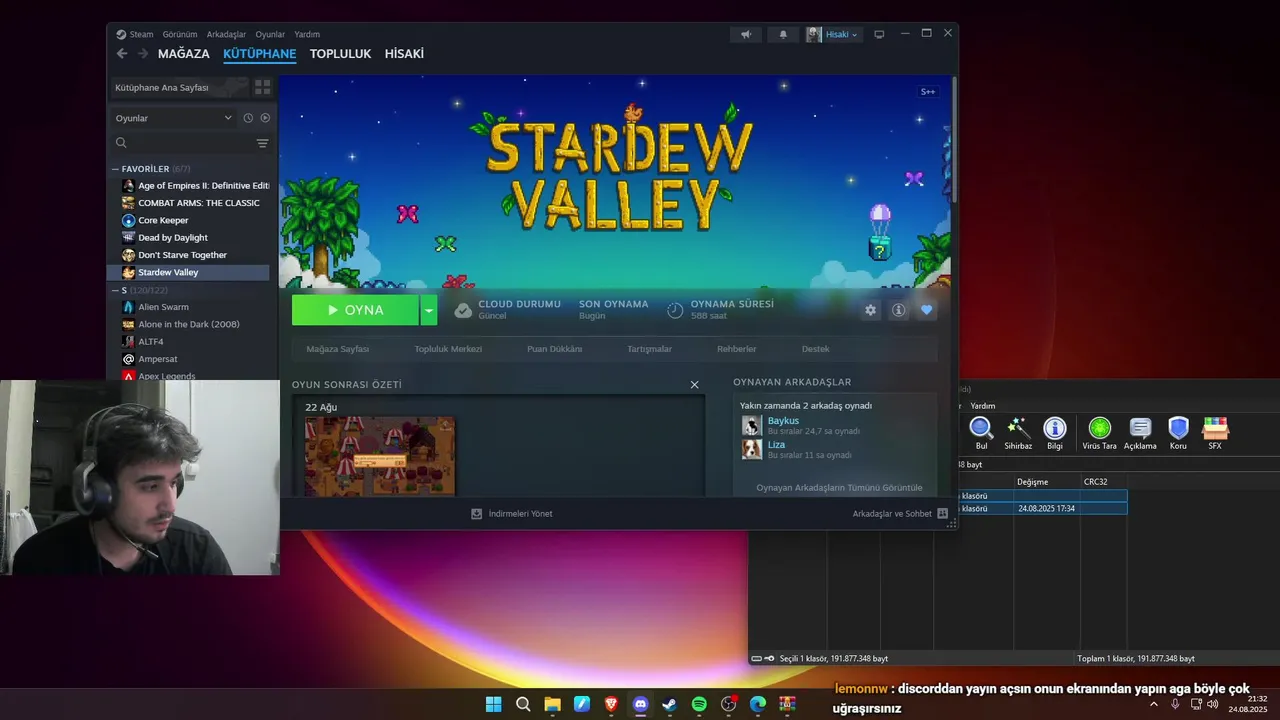Open Stardew Valley settings gear
1280x720 pixels.
click(870, 310)
